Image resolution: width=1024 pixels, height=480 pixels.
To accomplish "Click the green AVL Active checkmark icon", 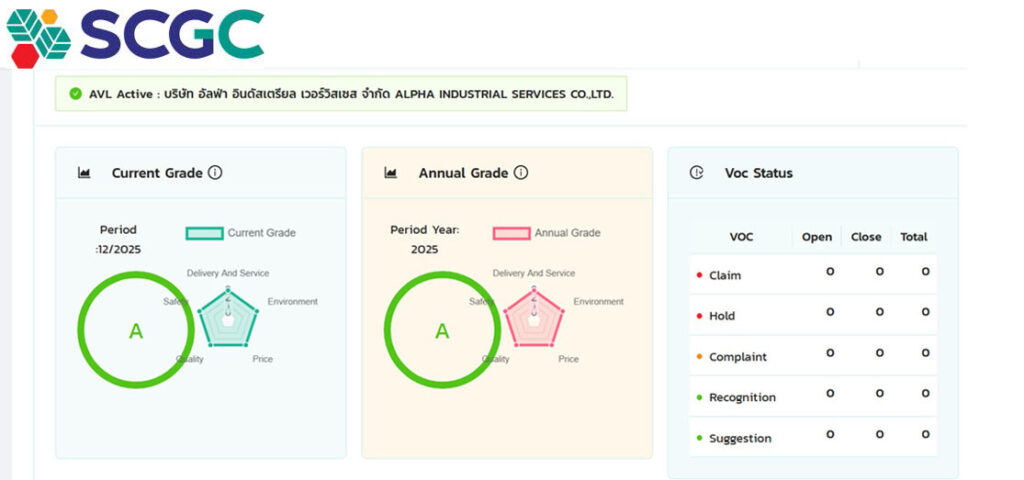I will coord(75,94).
